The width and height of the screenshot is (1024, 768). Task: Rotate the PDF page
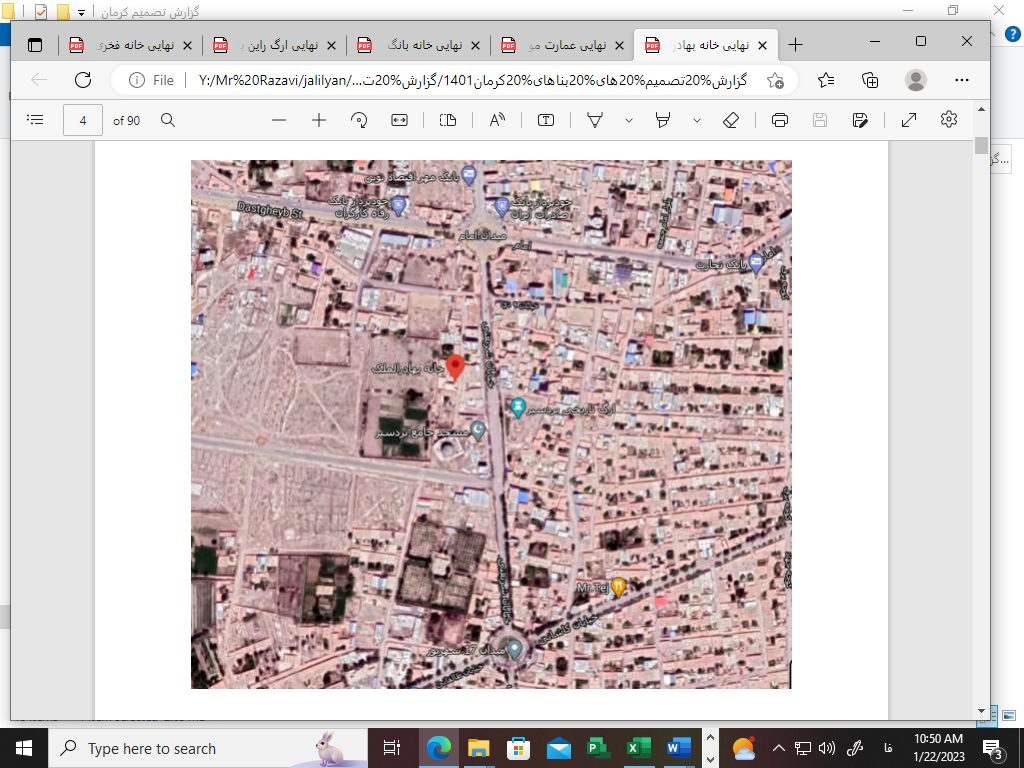359,120
